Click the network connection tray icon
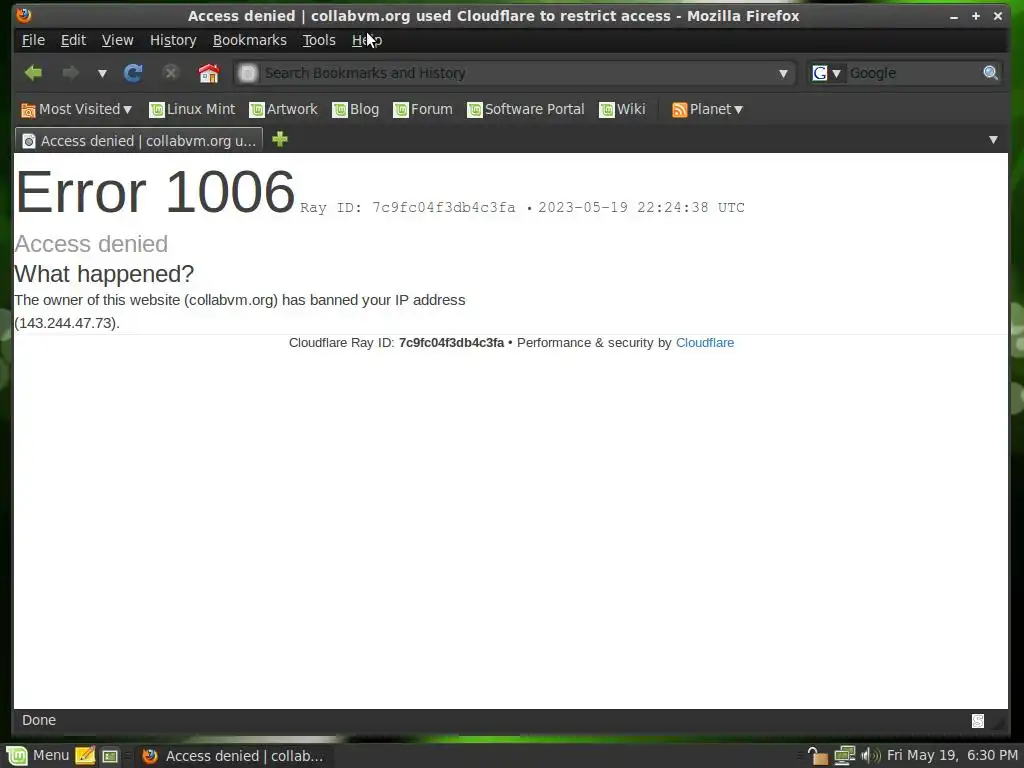 [844, 756]
